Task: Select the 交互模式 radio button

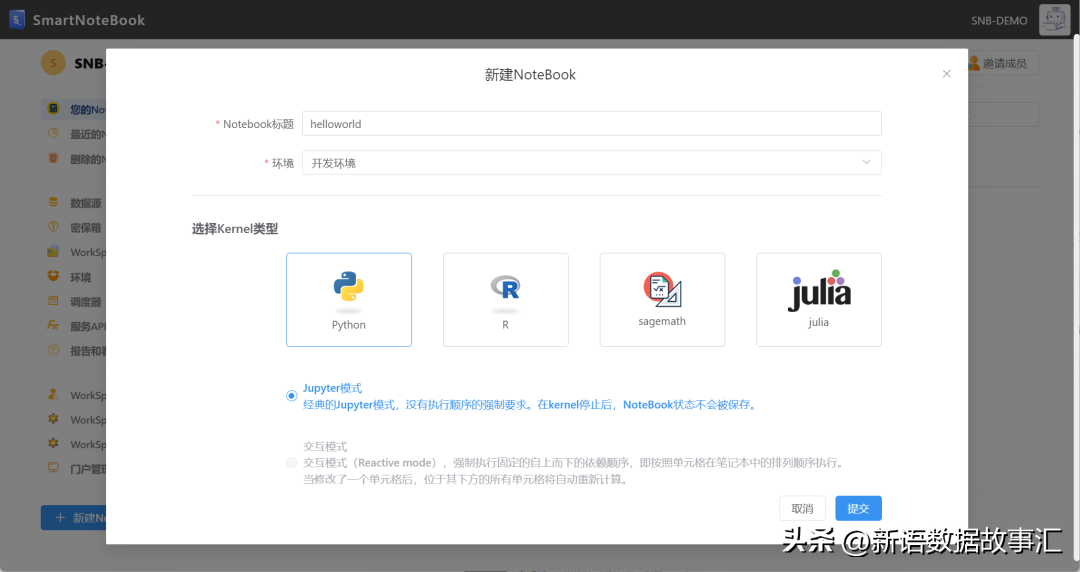Action: tap(292, 463)
